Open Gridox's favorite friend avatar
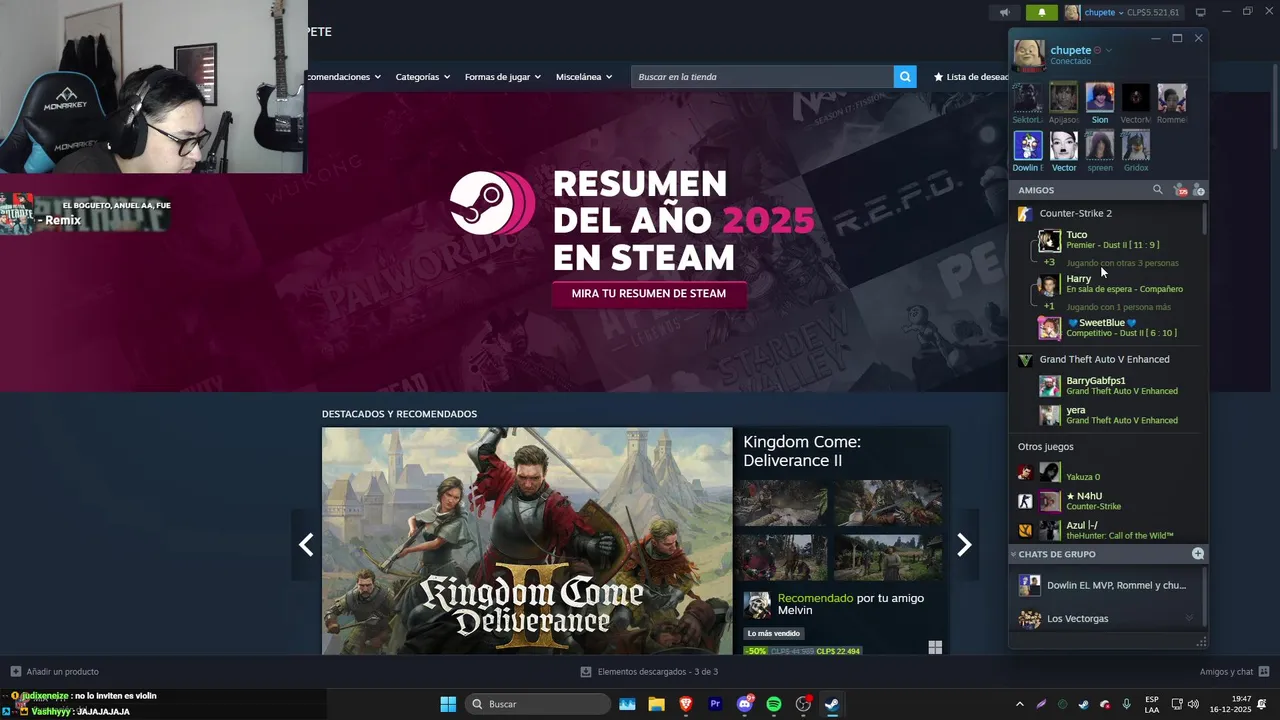Screen dimensions: 1280x720 point(1136,145)
